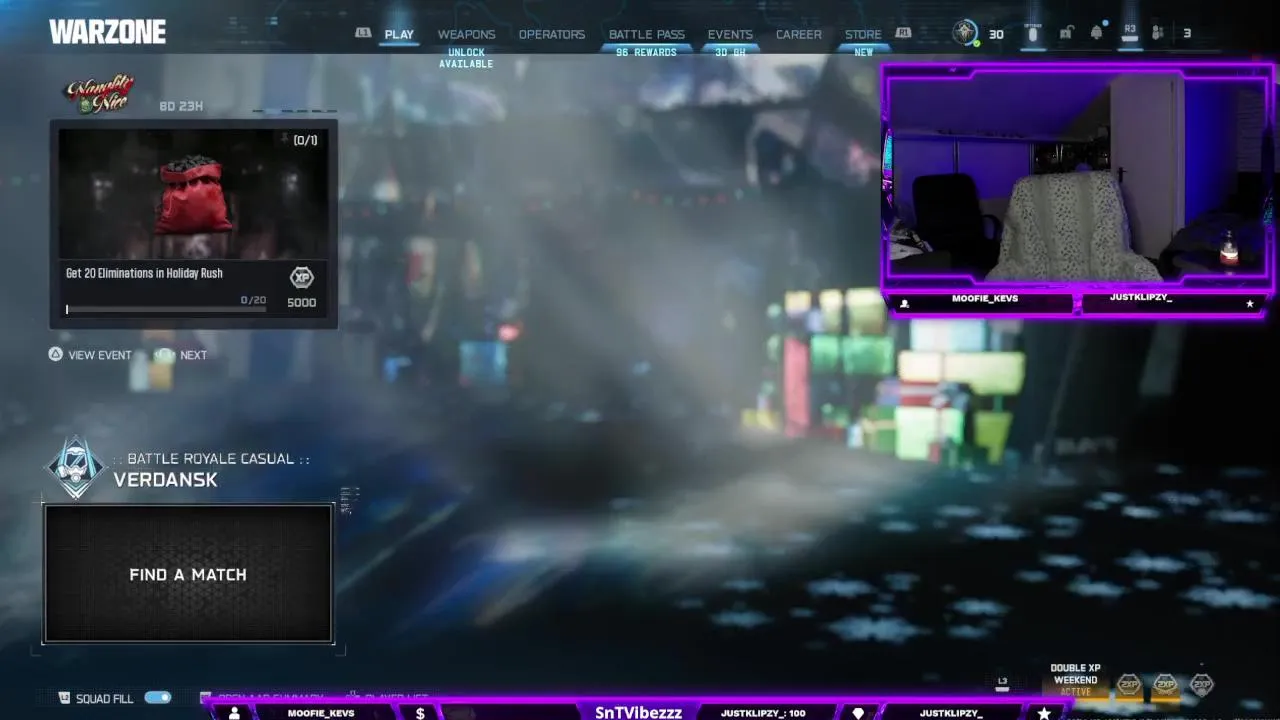Click the VERDANSK map name

[165, 480]
